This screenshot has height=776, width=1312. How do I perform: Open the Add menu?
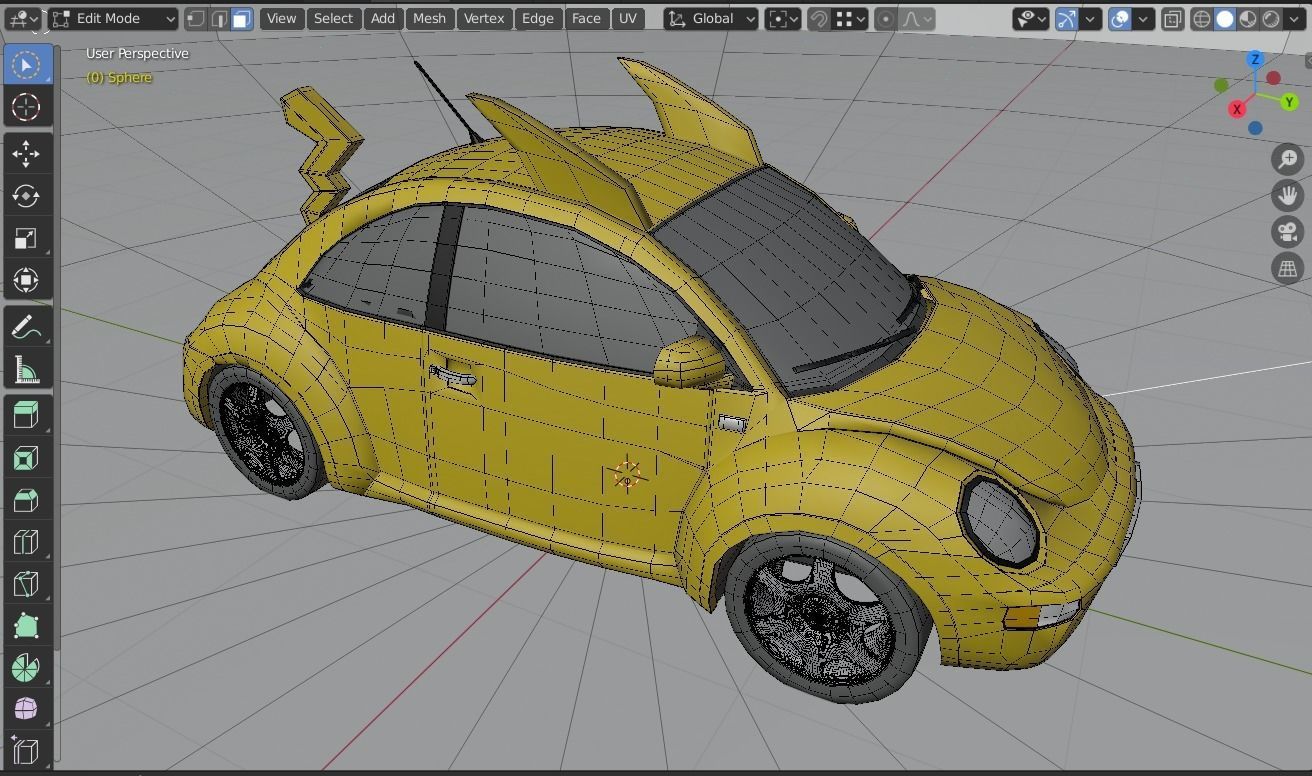383,18
